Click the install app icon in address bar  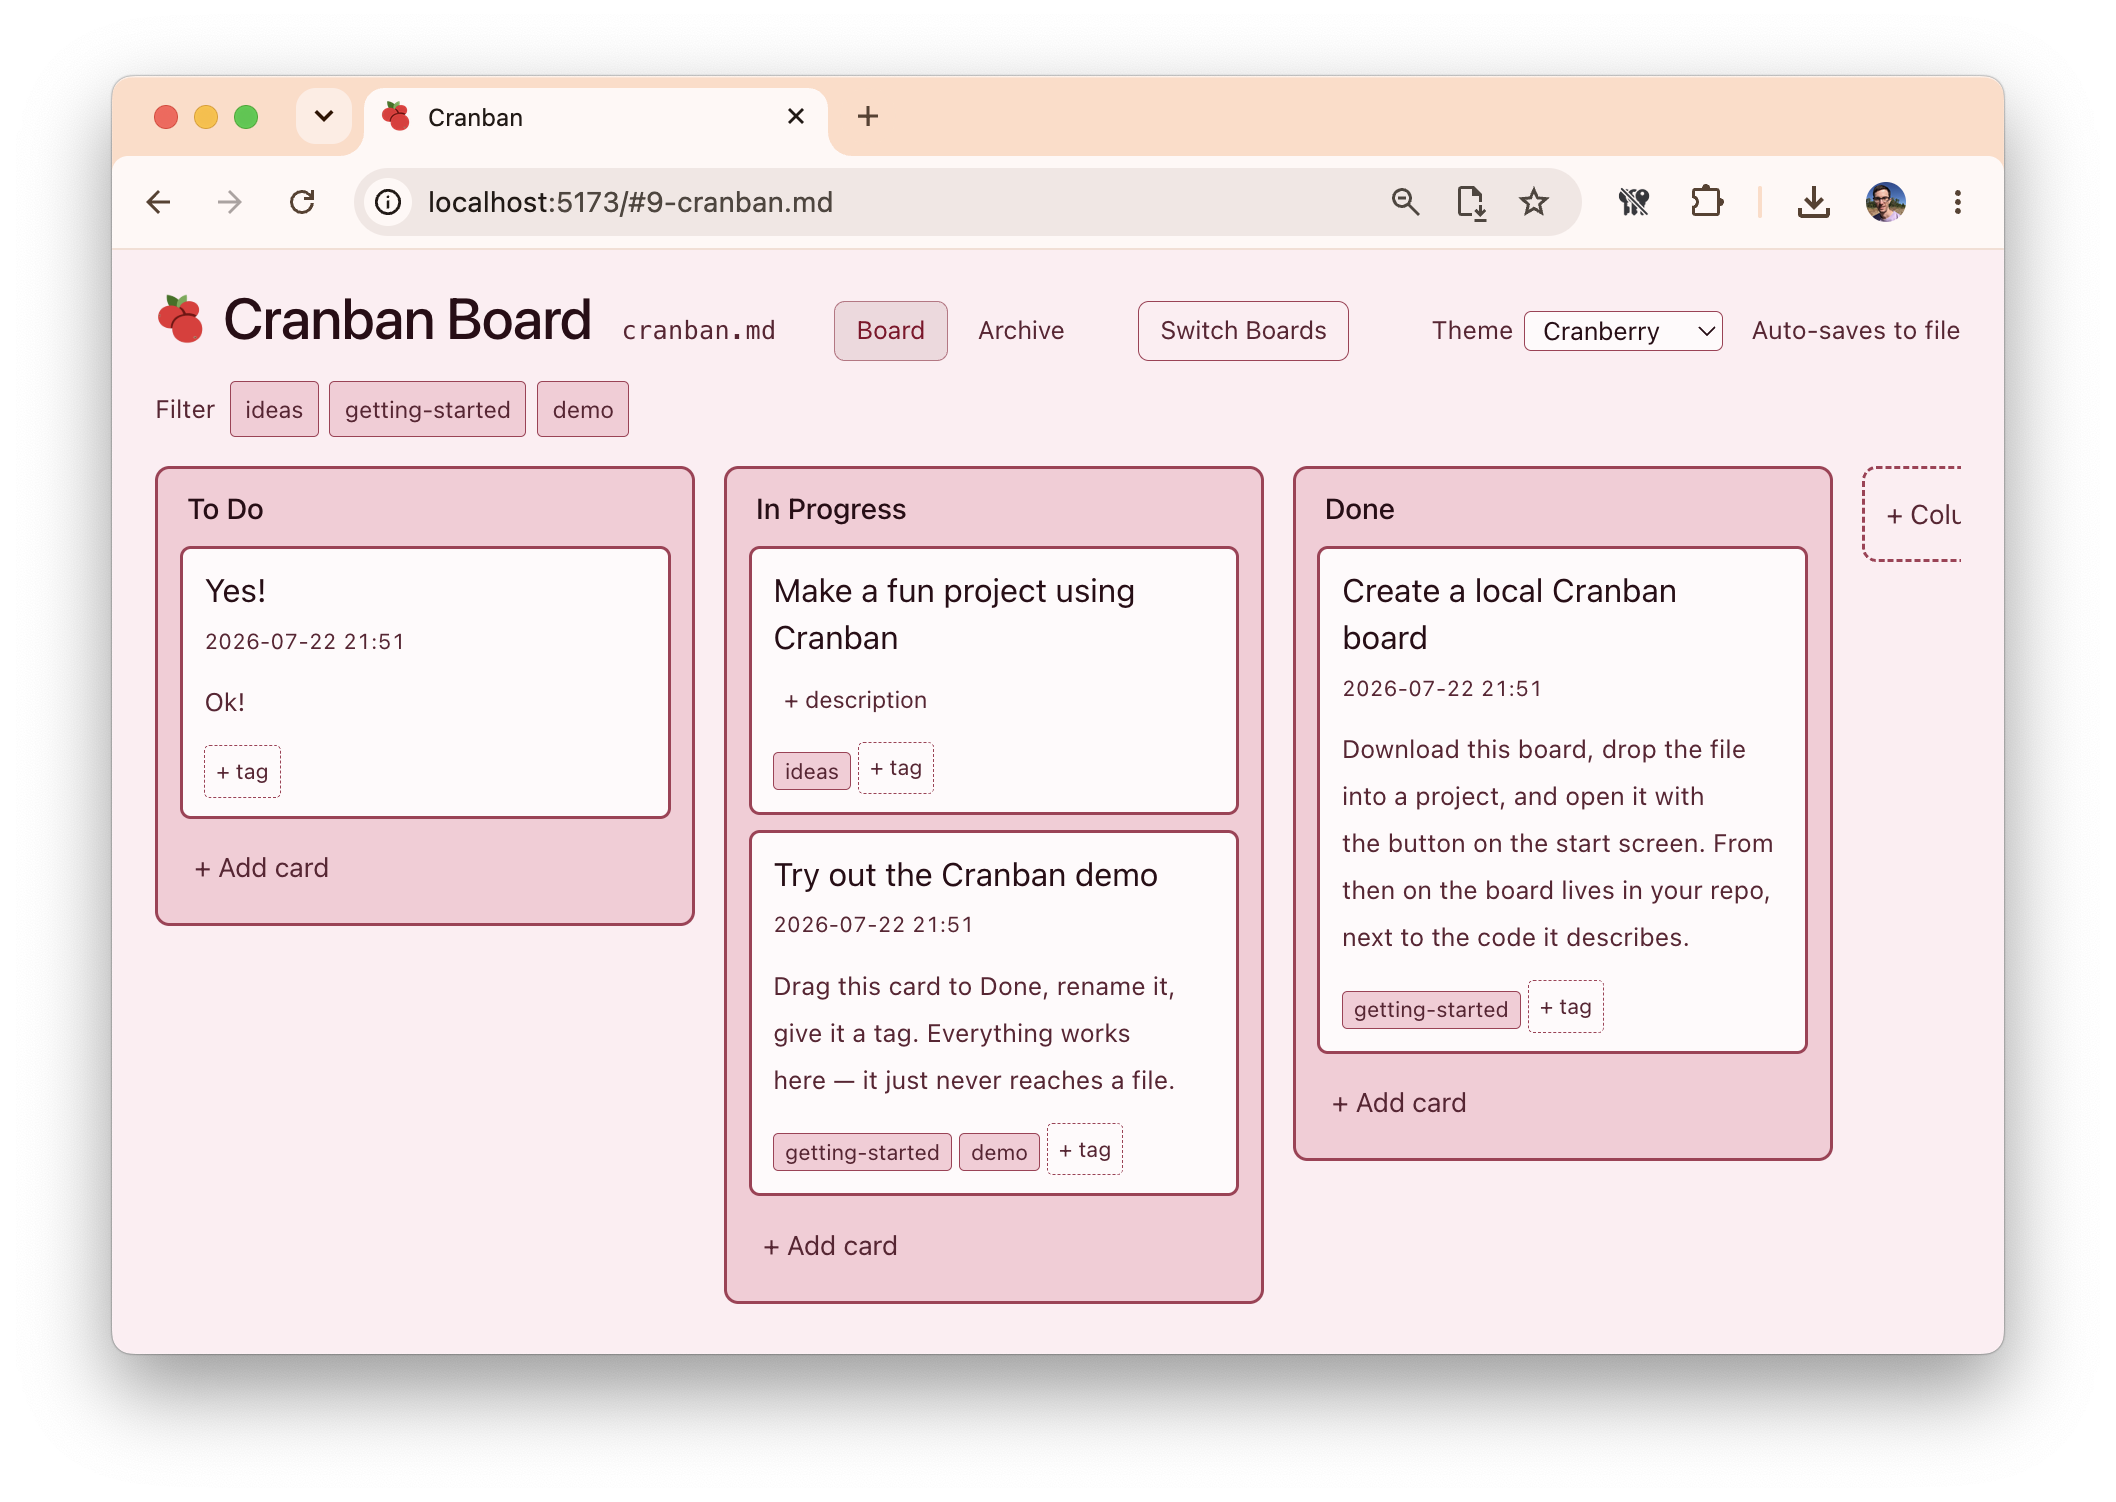pyautogui.click(x=1471, y=202)
